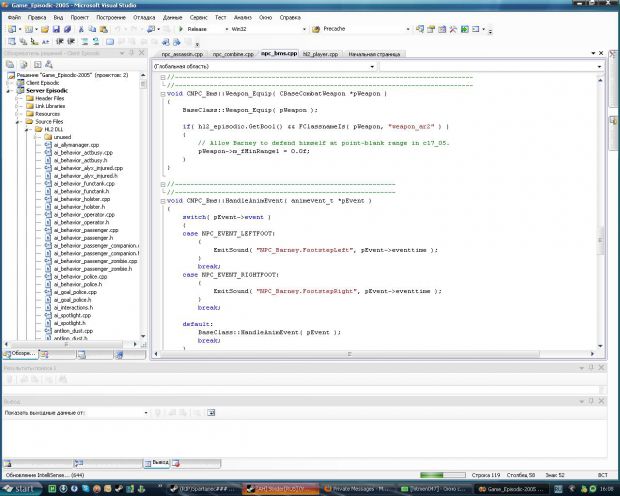
Task: Open the Game_Episodic-2005 taskbar button
Action: point(512,489)
